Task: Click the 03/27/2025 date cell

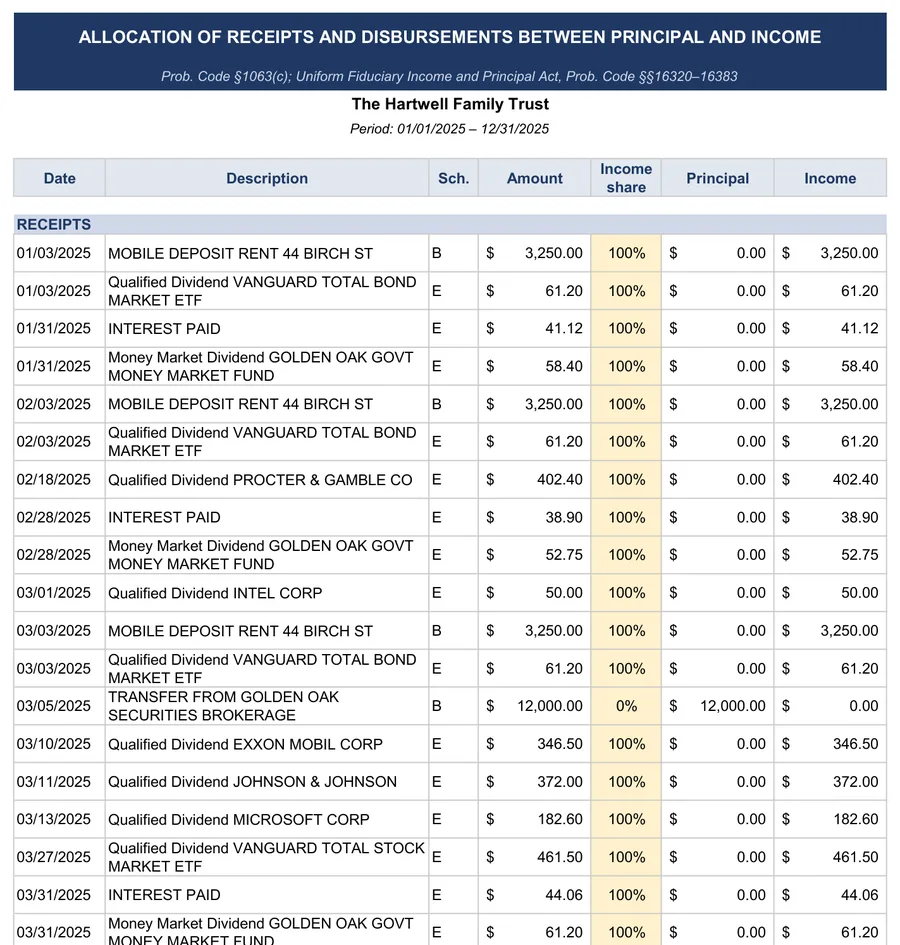Action: coord(60,857)
